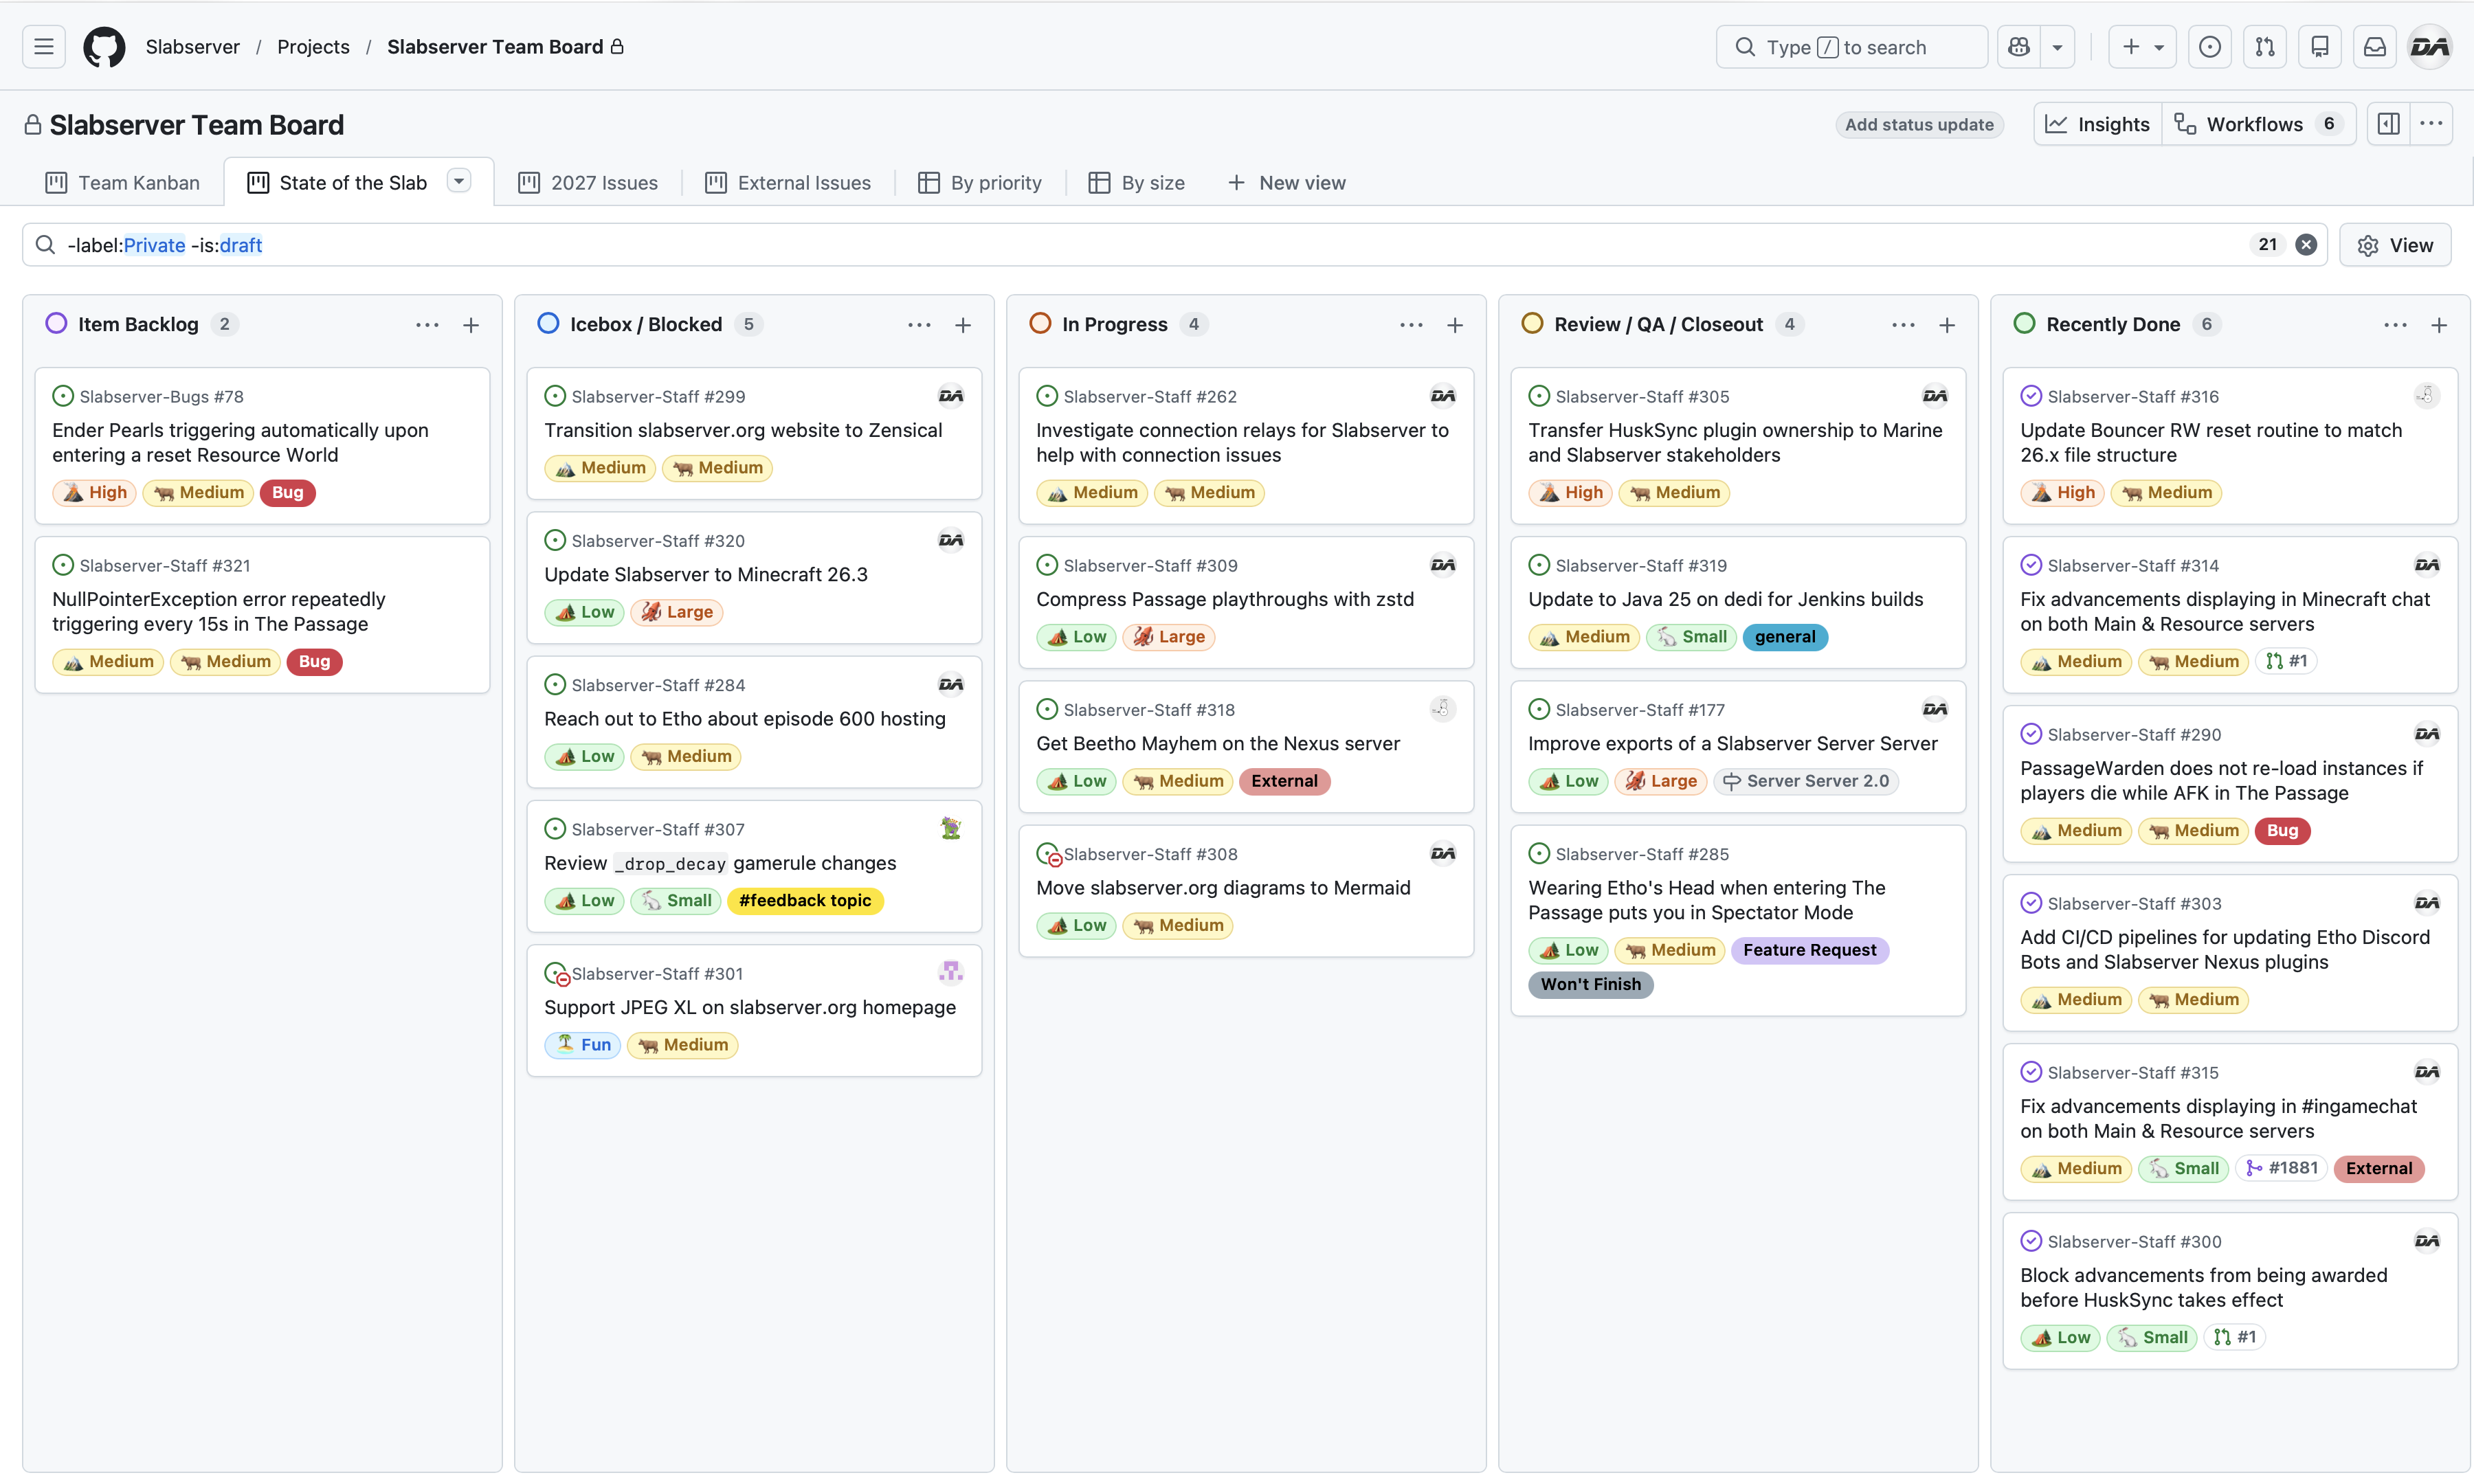Open user avatar menu in header
This screenshot has width=2474, height=1484.
(x=2430, y=47)
